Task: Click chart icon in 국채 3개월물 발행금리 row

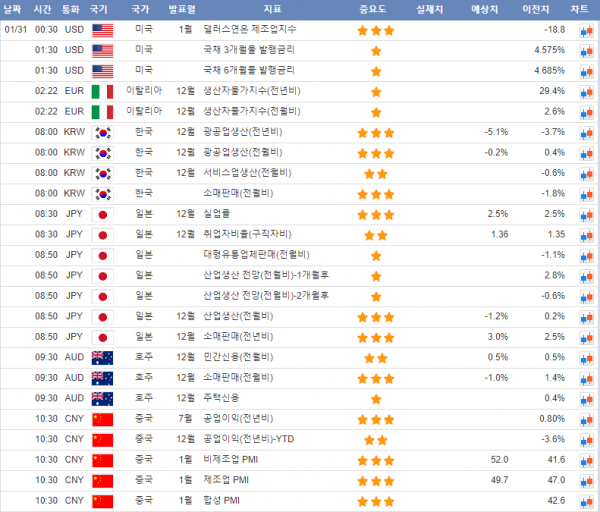Action: [585, 50]
